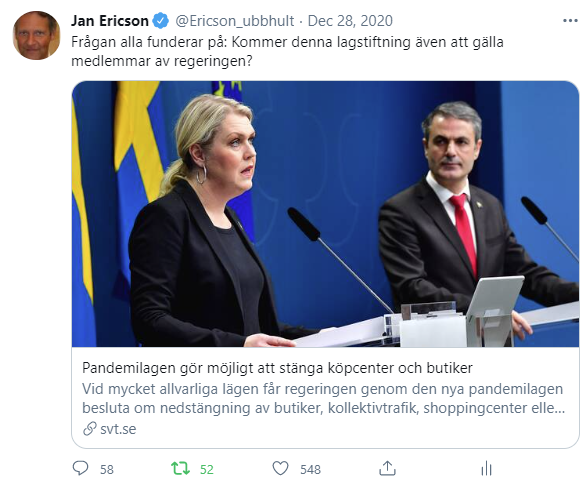Click the 548 likes count
The height and width of the screenshot is (486, 588).
point(310,470)
